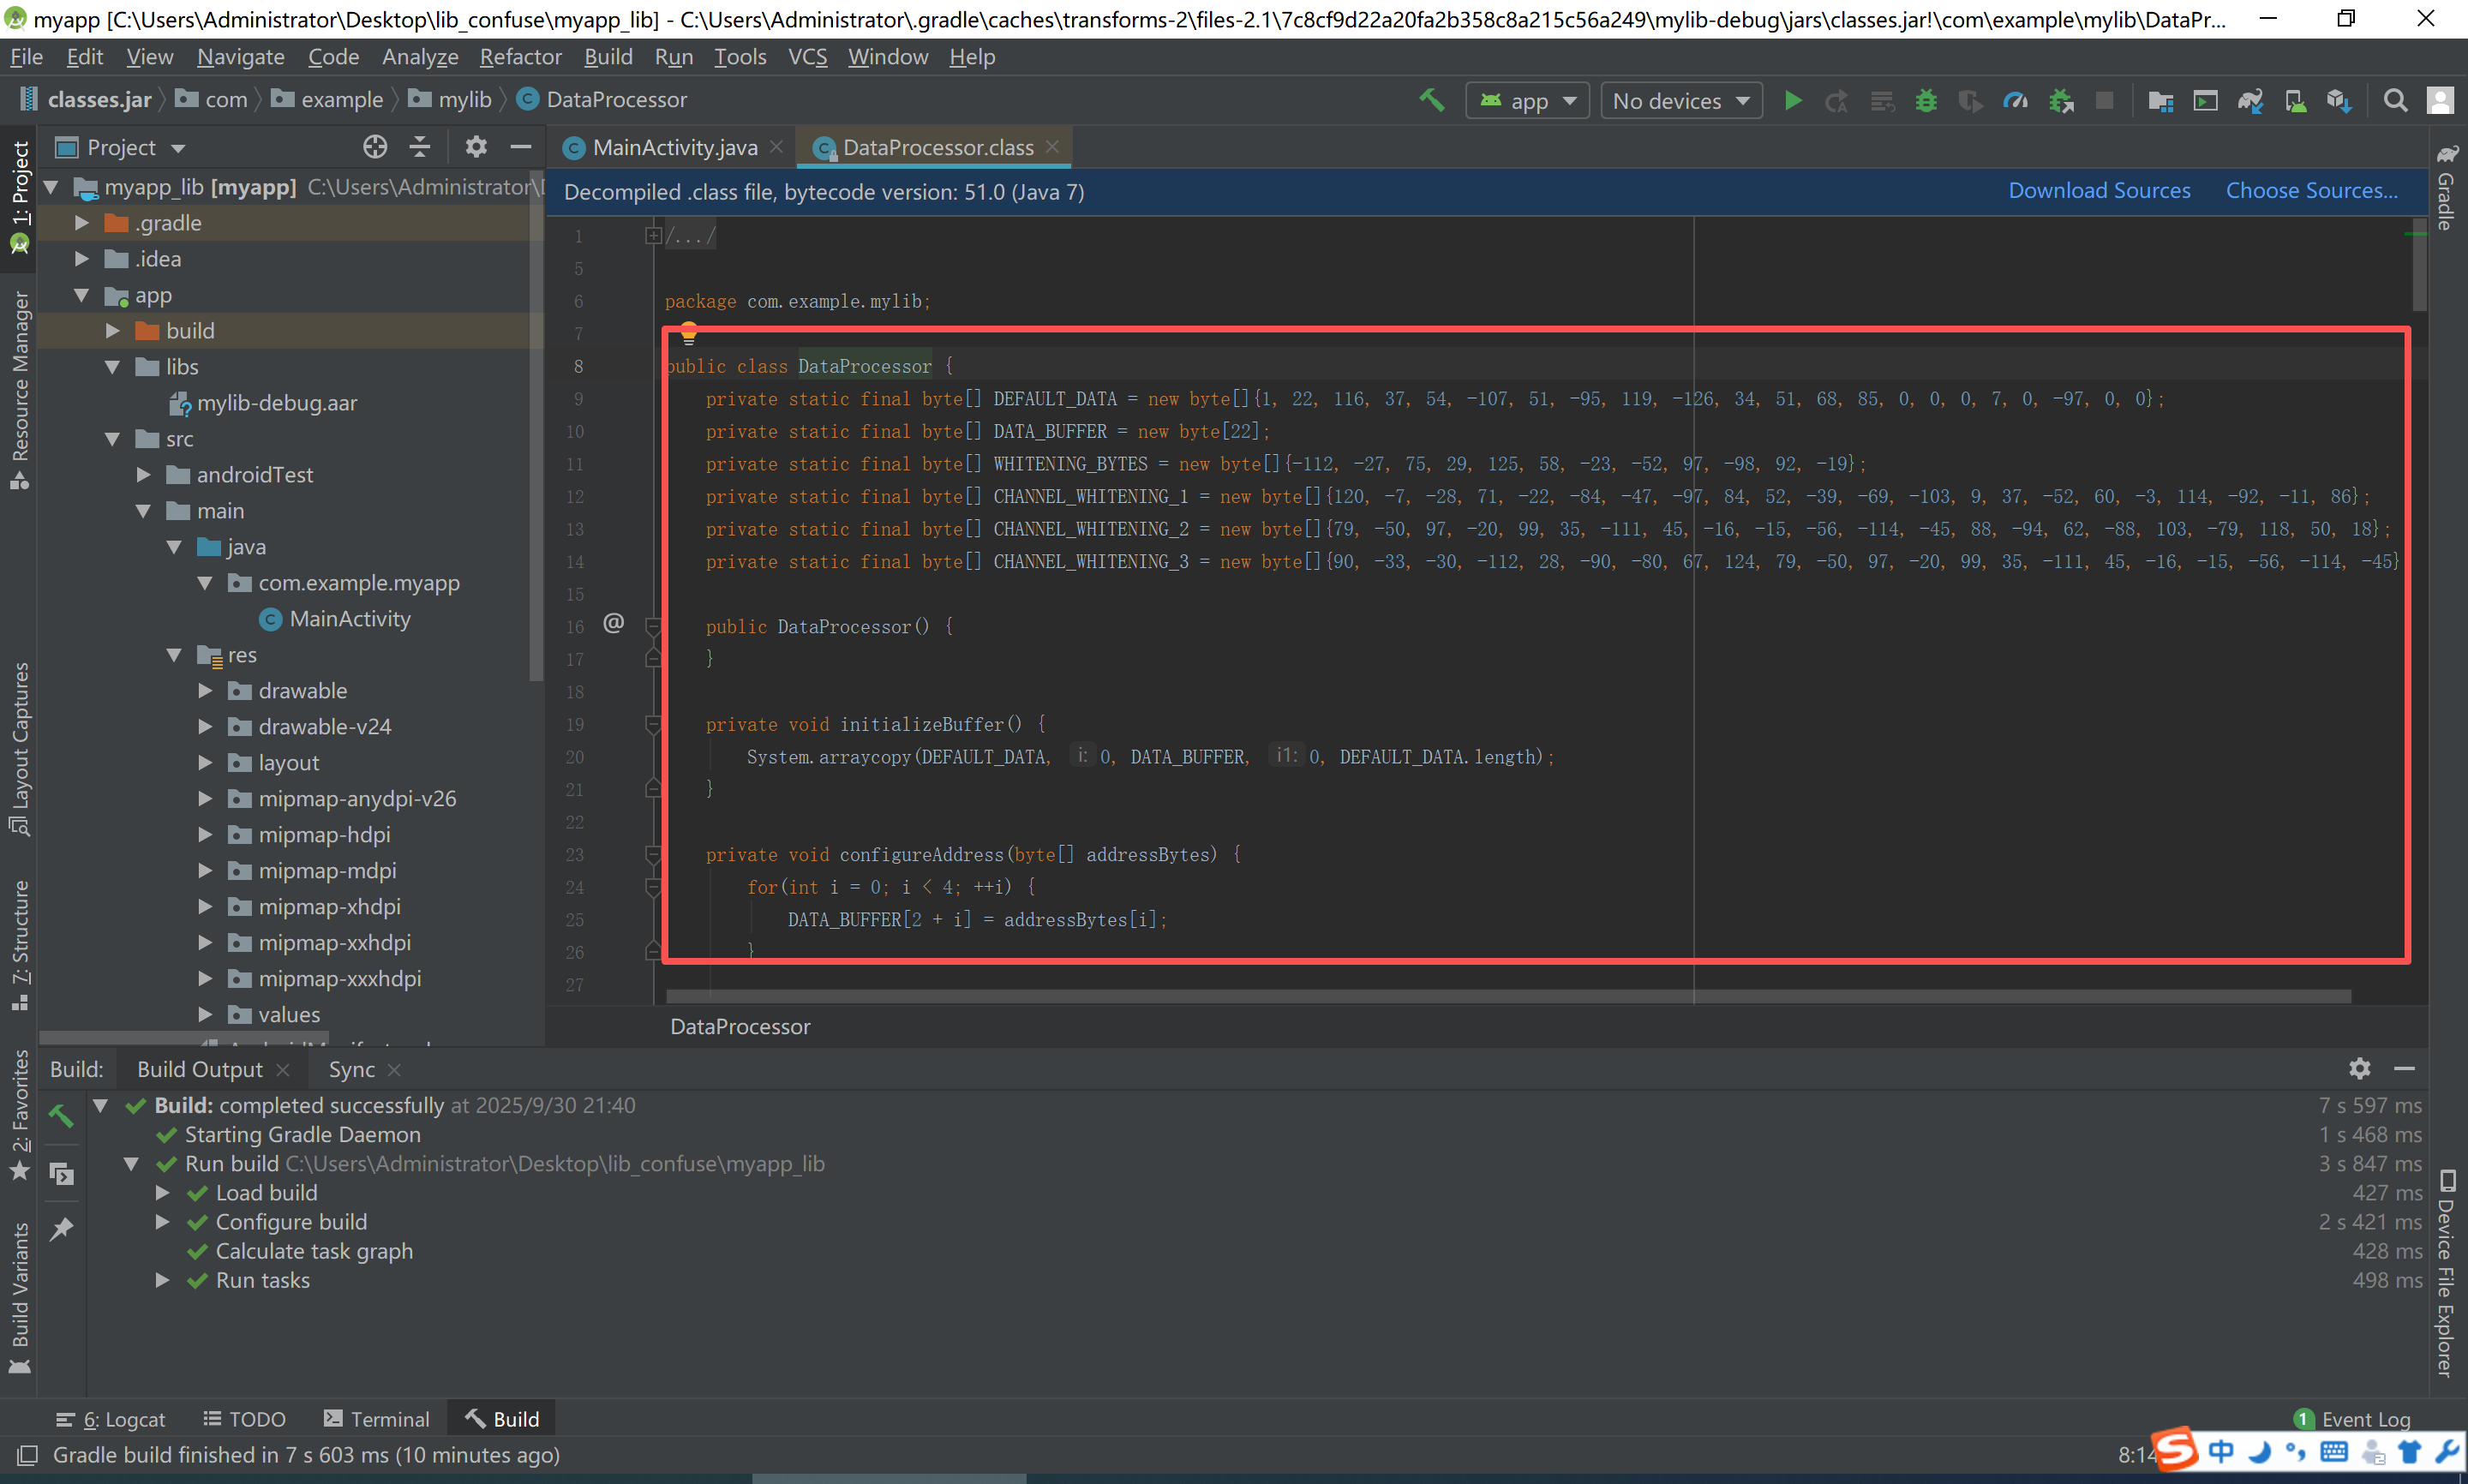Click Project panel settings gear icon
This screenshot has height=1484, width=2468.
(476, 147)
